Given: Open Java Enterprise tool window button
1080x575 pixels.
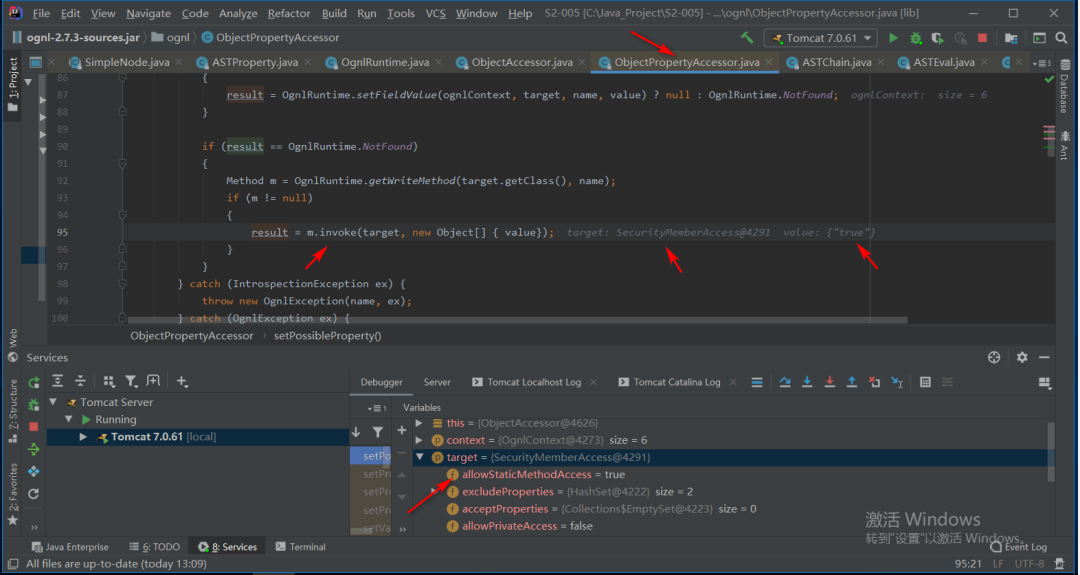Looking at the screenshot, I should pos(70,547).
